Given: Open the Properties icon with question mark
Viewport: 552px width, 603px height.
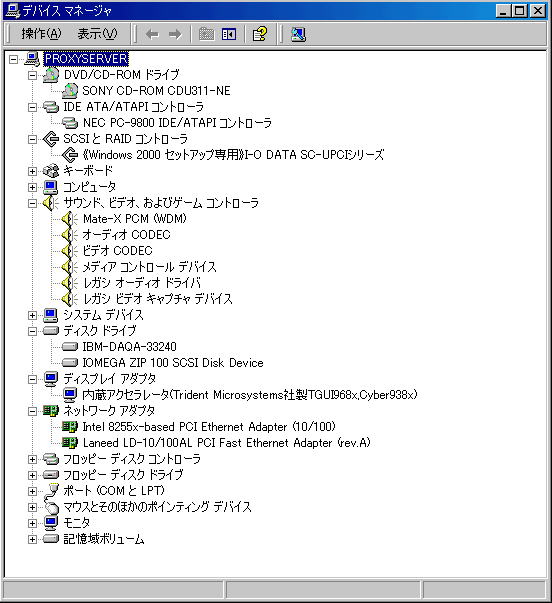Looking at the screenshot, I should pos(260,34).
